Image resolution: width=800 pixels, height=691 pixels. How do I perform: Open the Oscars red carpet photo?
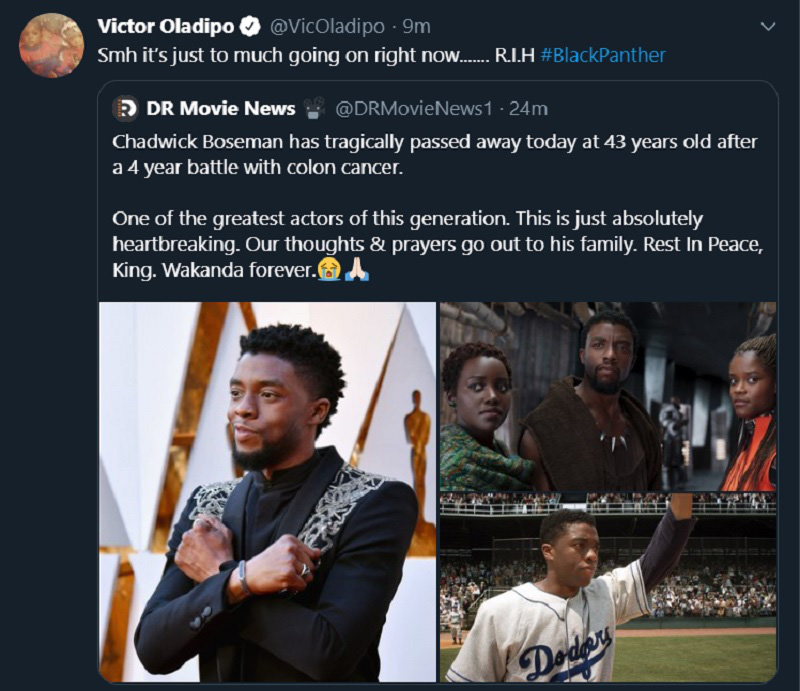[268, 492]
